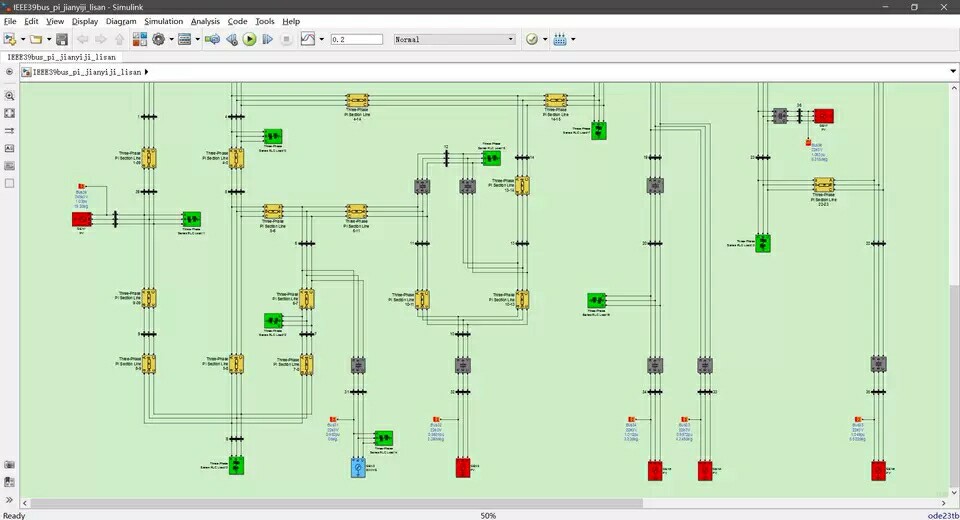Select the Area tool in the palette
The height and width of the screenshot is (520, 960).
9,183
